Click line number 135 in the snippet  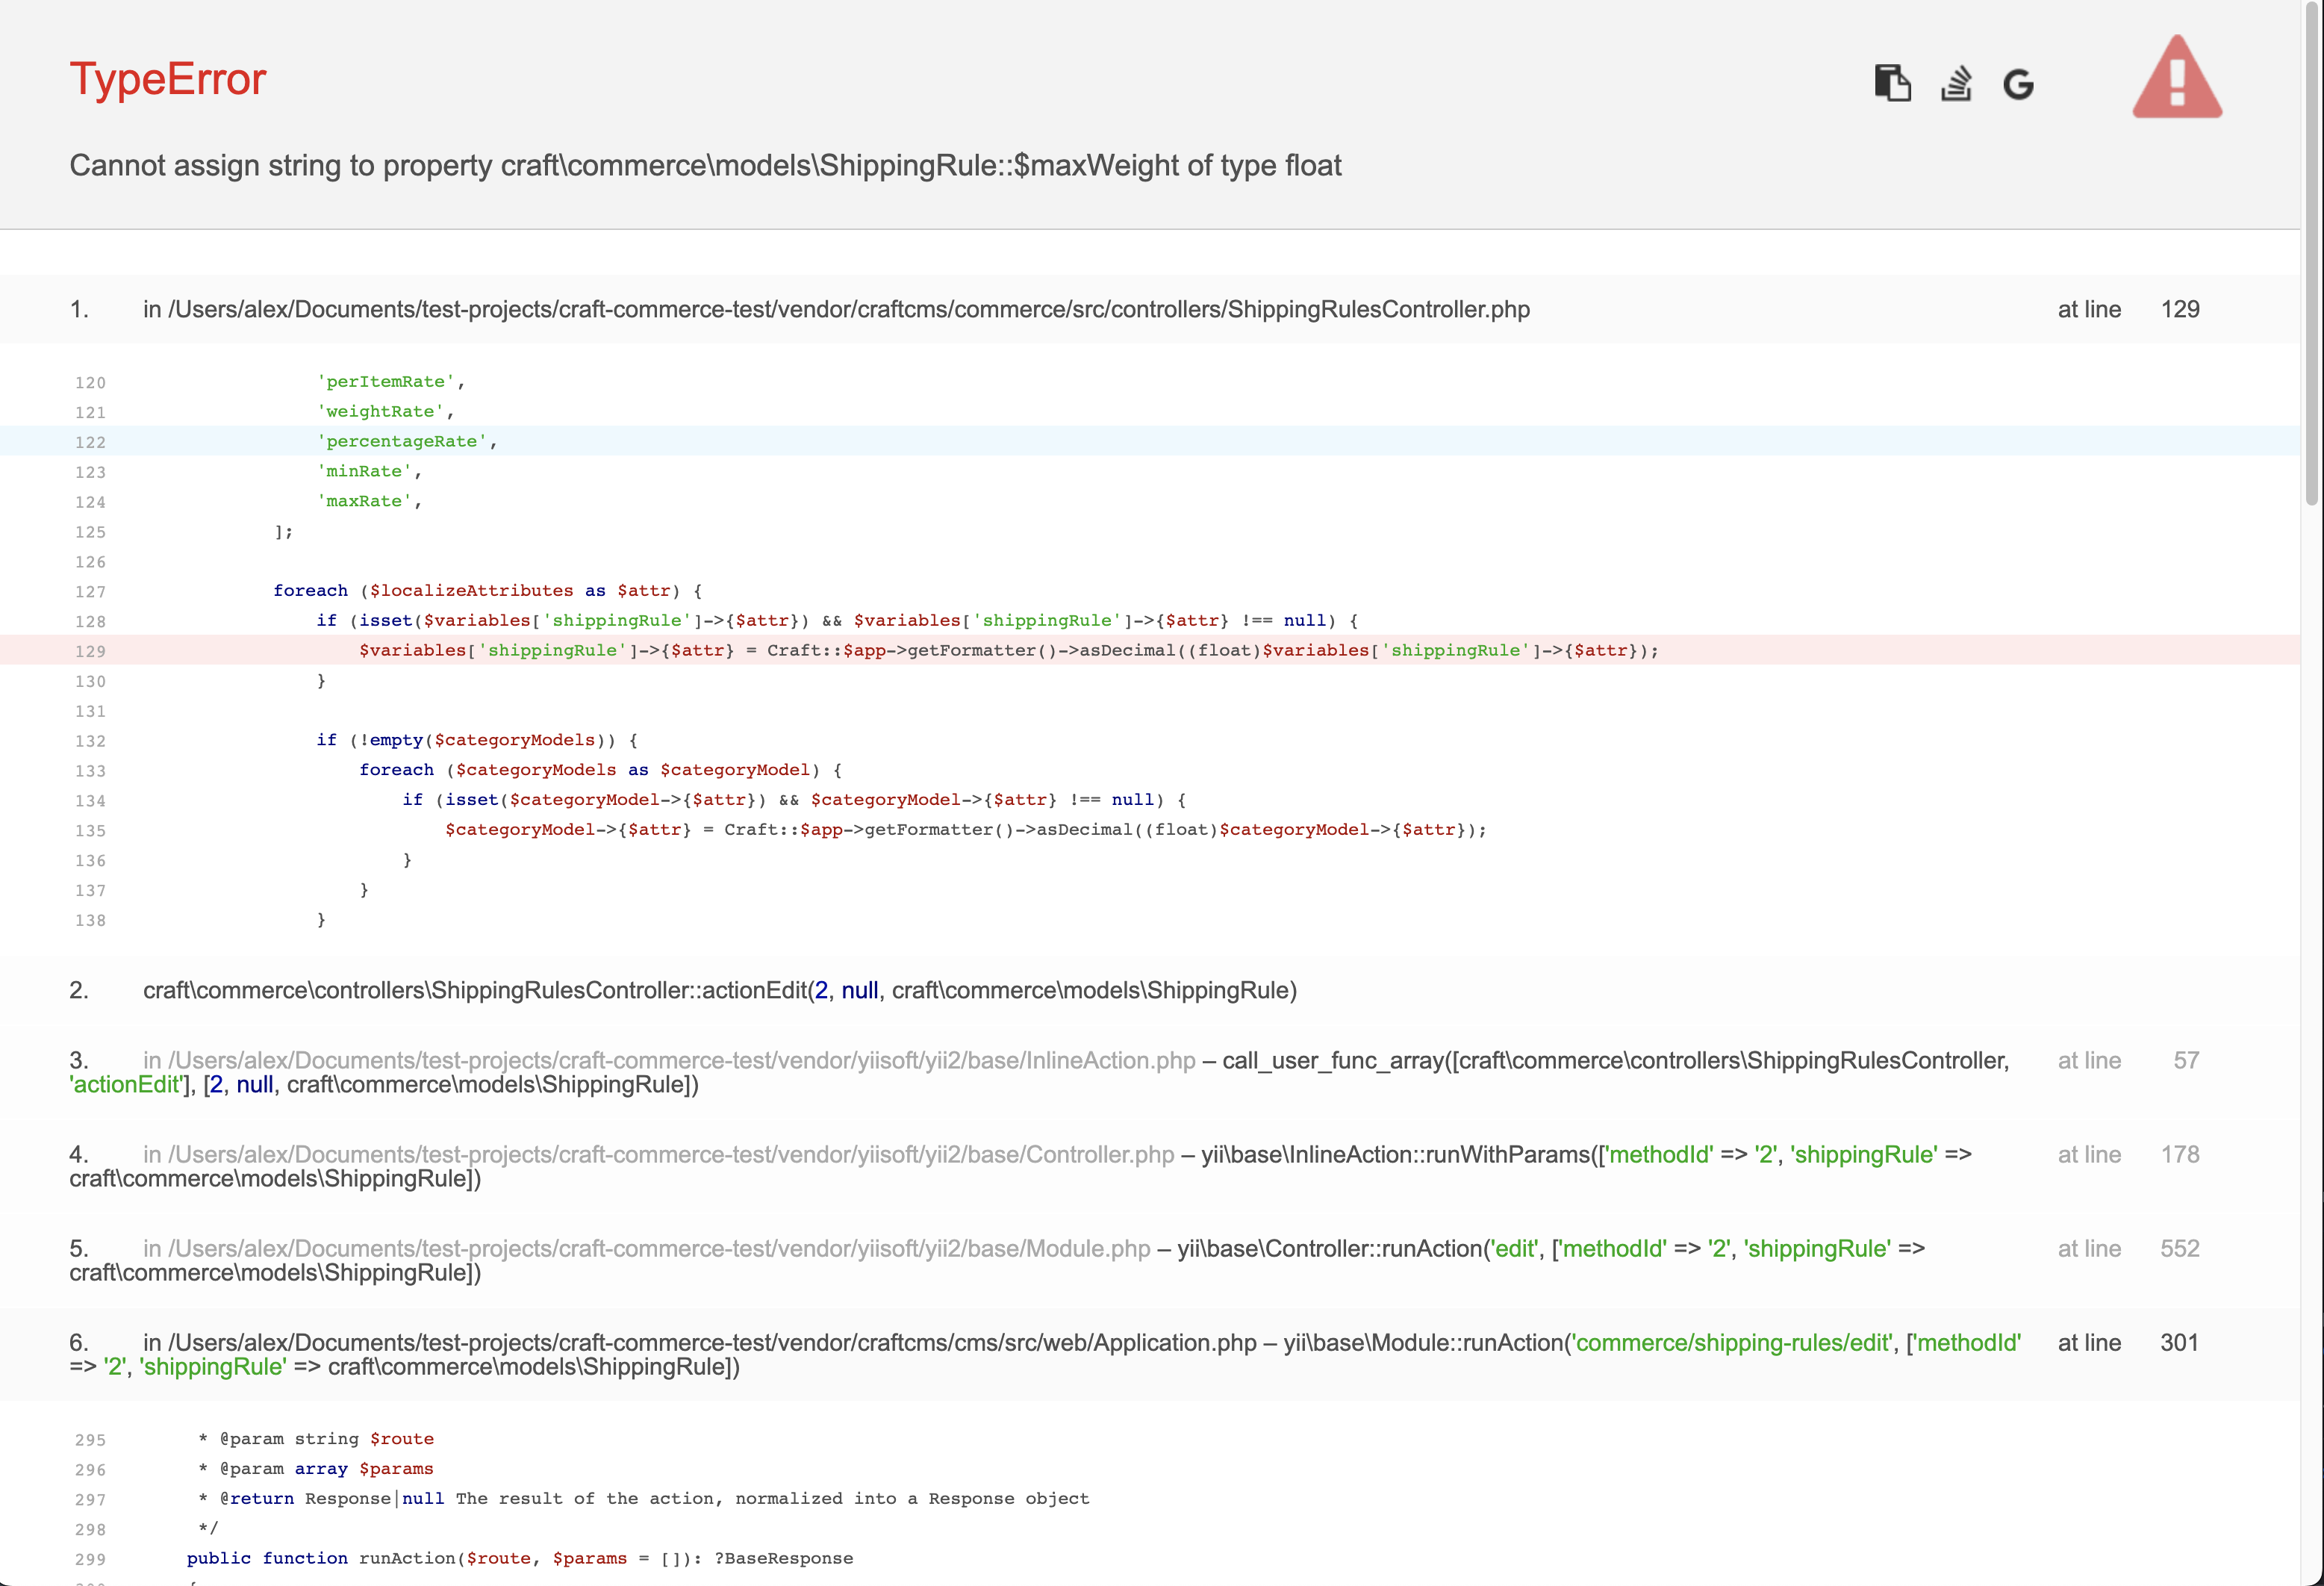click(x=90, y=830)
